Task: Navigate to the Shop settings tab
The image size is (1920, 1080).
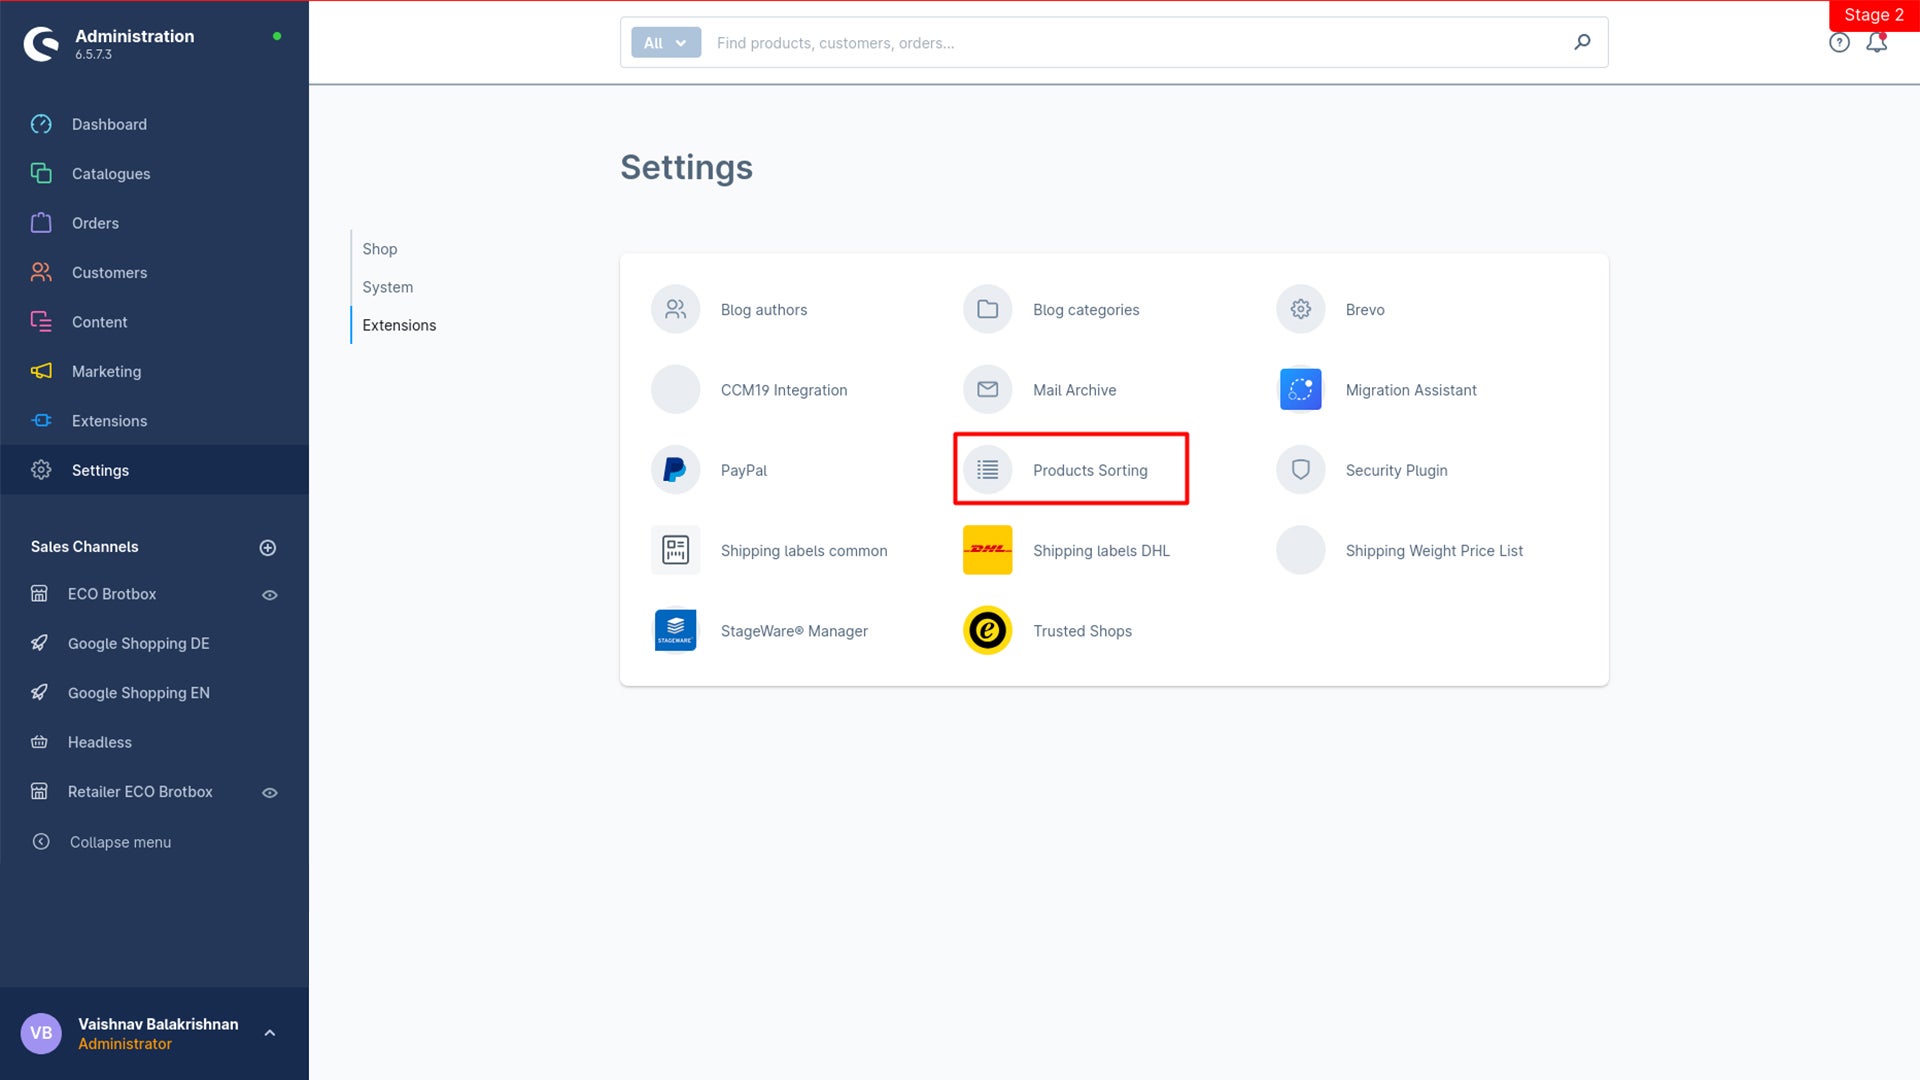Action: pos(380,249)
